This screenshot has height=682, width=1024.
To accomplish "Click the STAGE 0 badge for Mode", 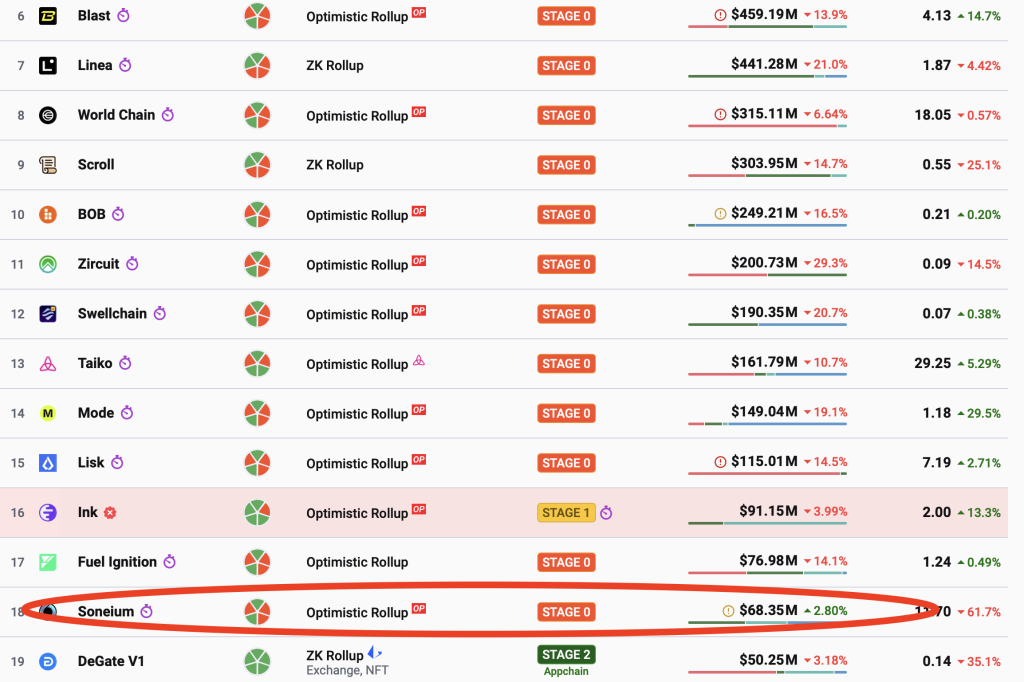I will [x=566, y=413].
